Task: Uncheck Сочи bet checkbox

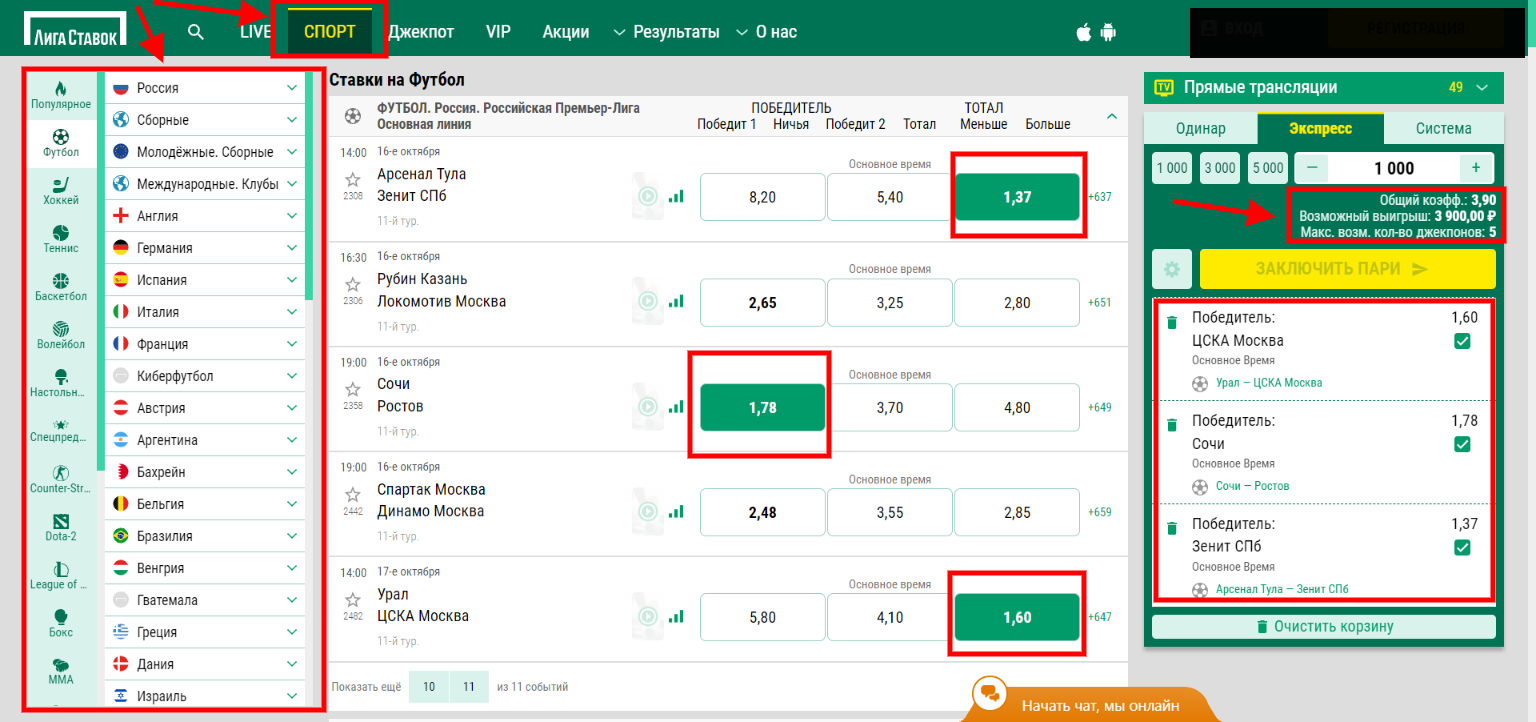Action: pos(1462,444)
